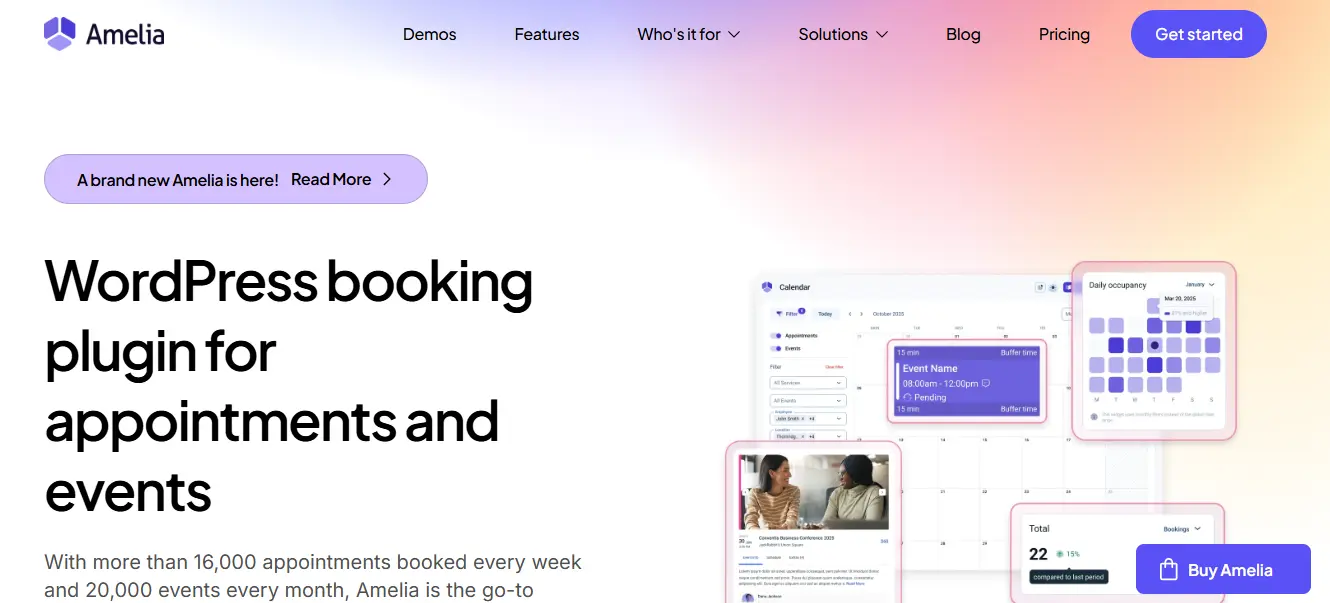Click the arrow icon after Read More
This screenshot has height=603, width=1330.
tap(387, 179)
